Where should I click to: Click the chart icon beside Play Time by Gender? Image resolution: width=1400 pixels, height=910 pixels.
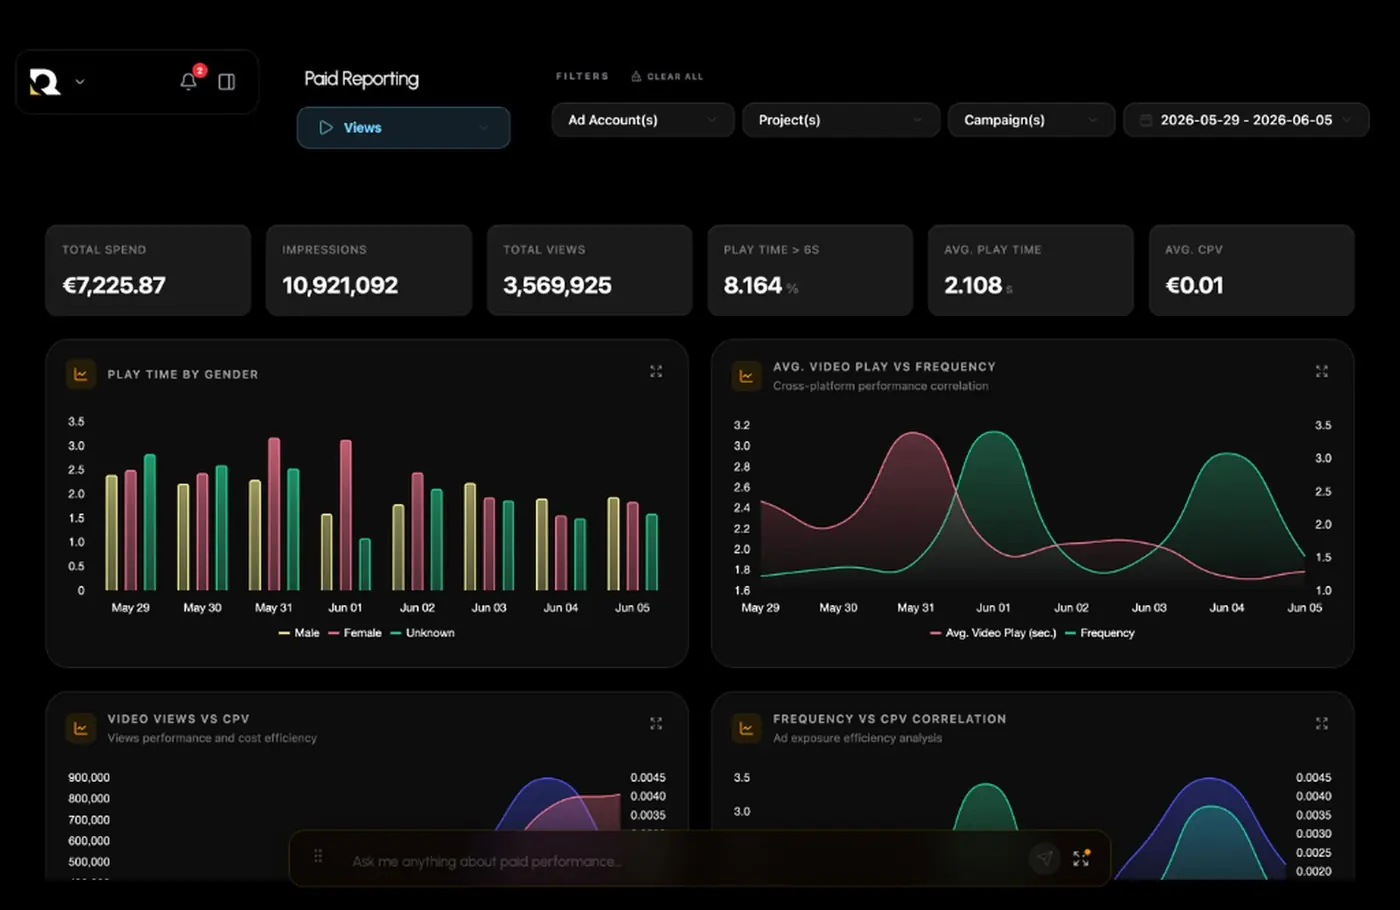coord(81,374)
